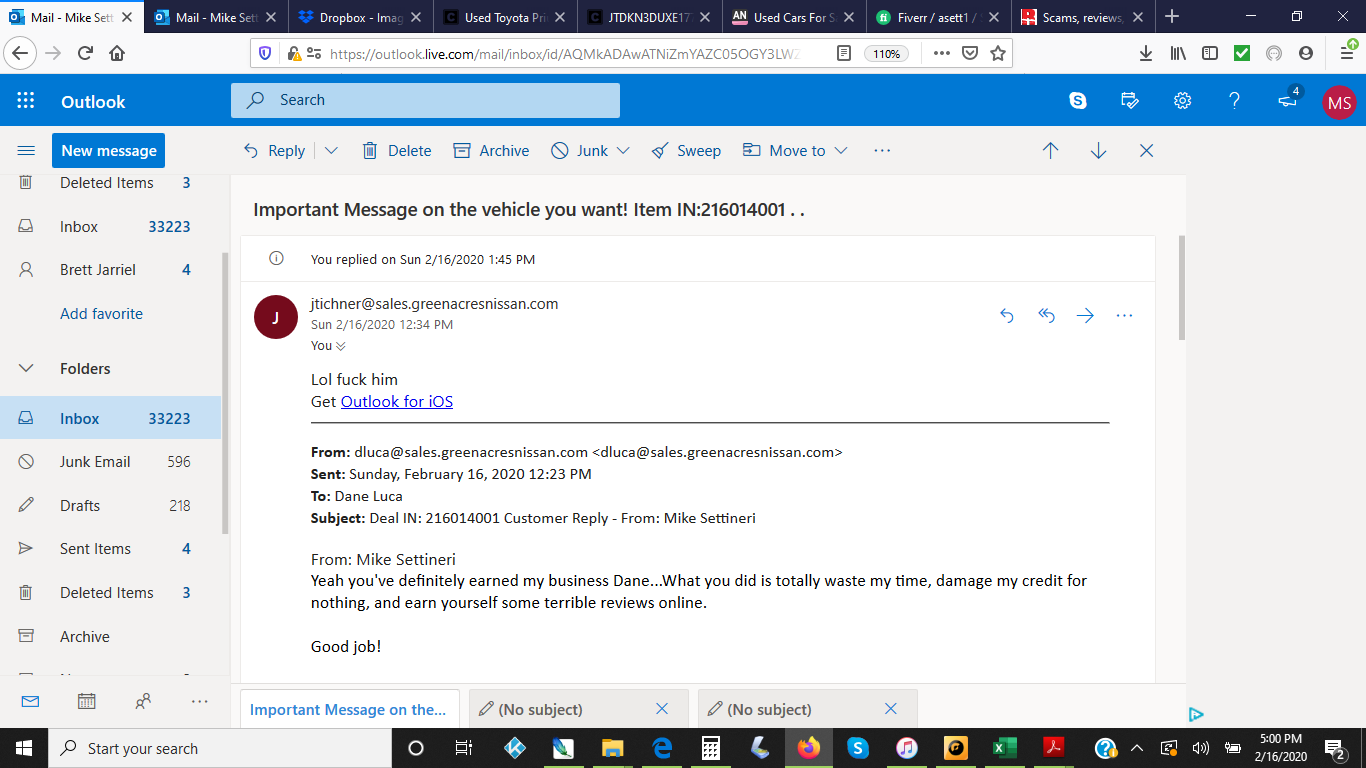This screenshot has width=1366, height=768.
Task: Forward the message using right arrow icon
Action: coord(1085,316)
